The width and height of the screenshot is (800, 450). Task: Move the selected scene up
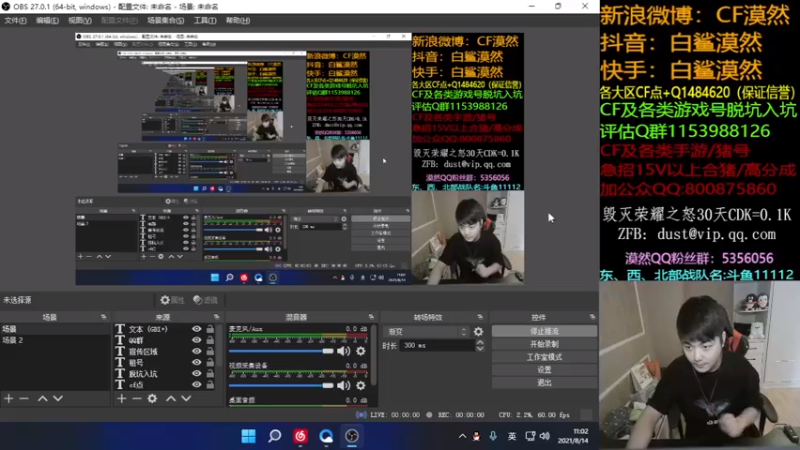click(x=42, y=398)
